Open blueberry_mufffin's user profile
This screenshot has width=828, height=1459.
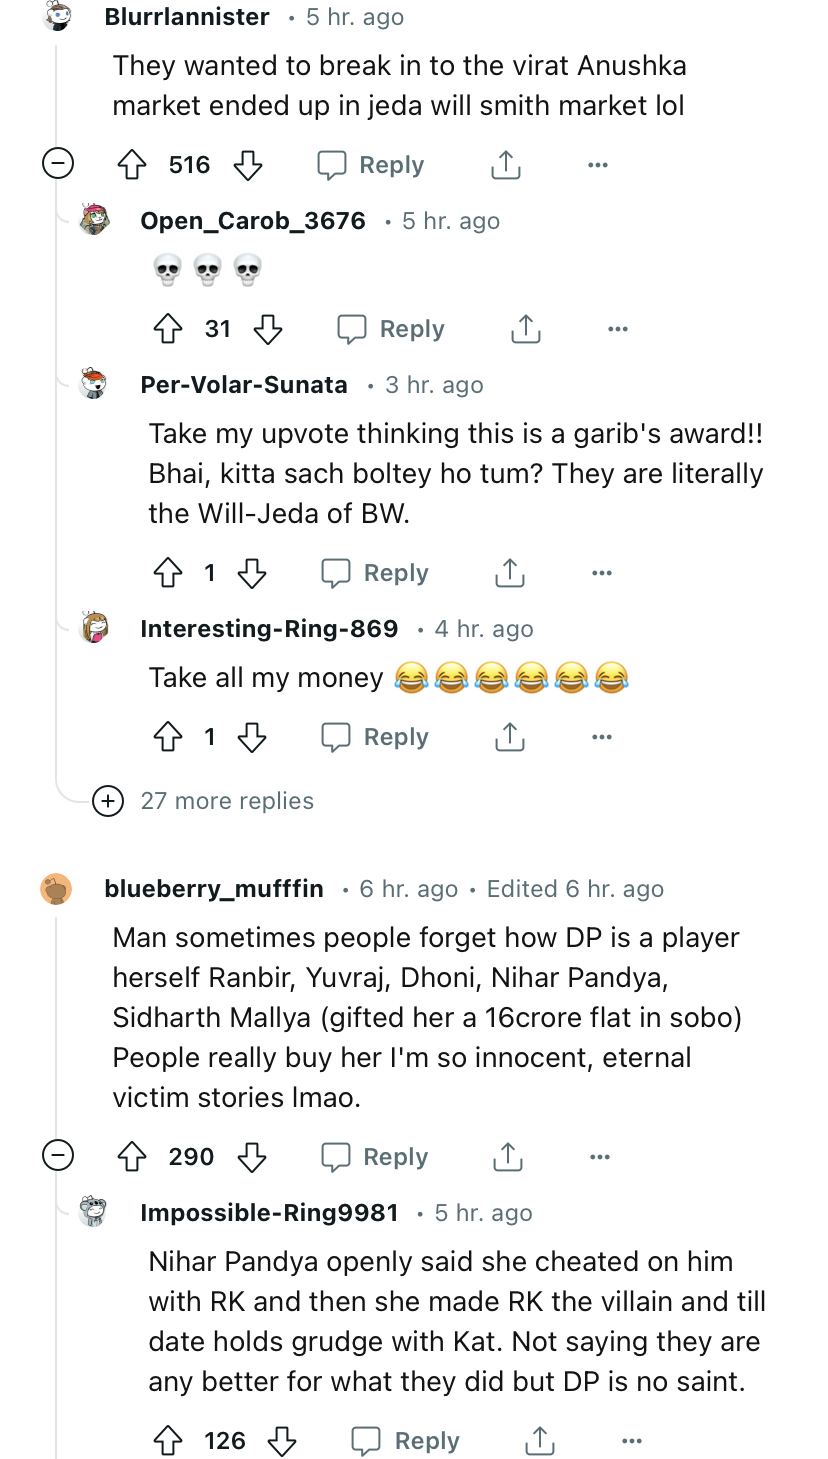coord(214,889)
